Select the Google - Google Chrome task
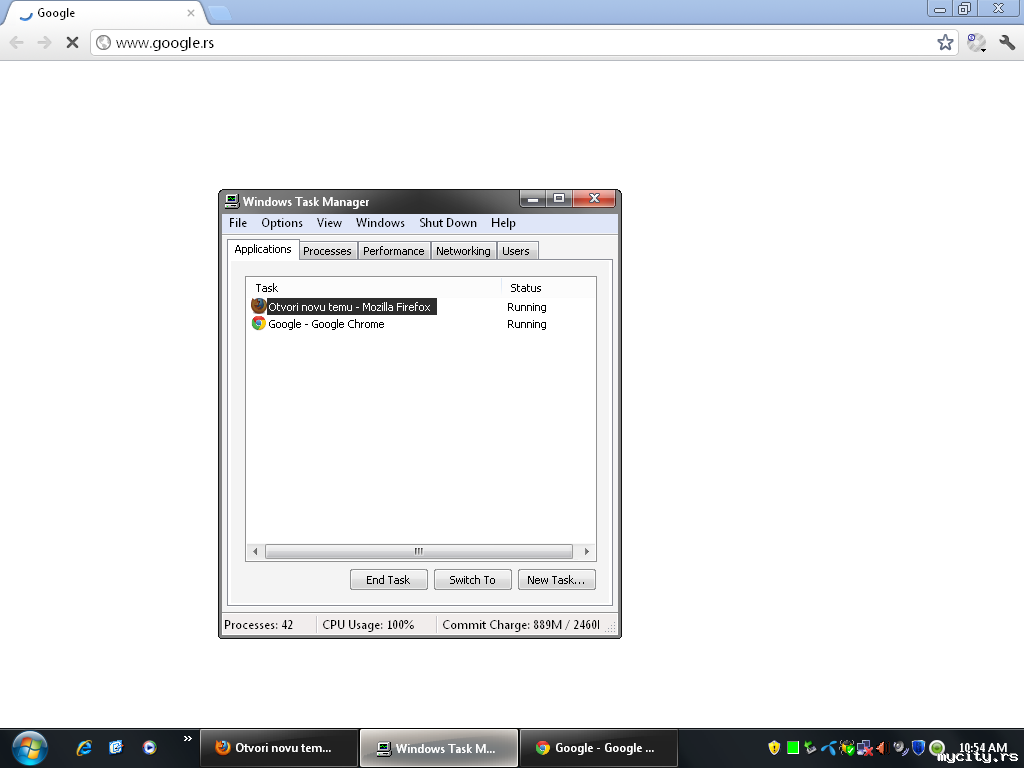 [x=326, y=324]
